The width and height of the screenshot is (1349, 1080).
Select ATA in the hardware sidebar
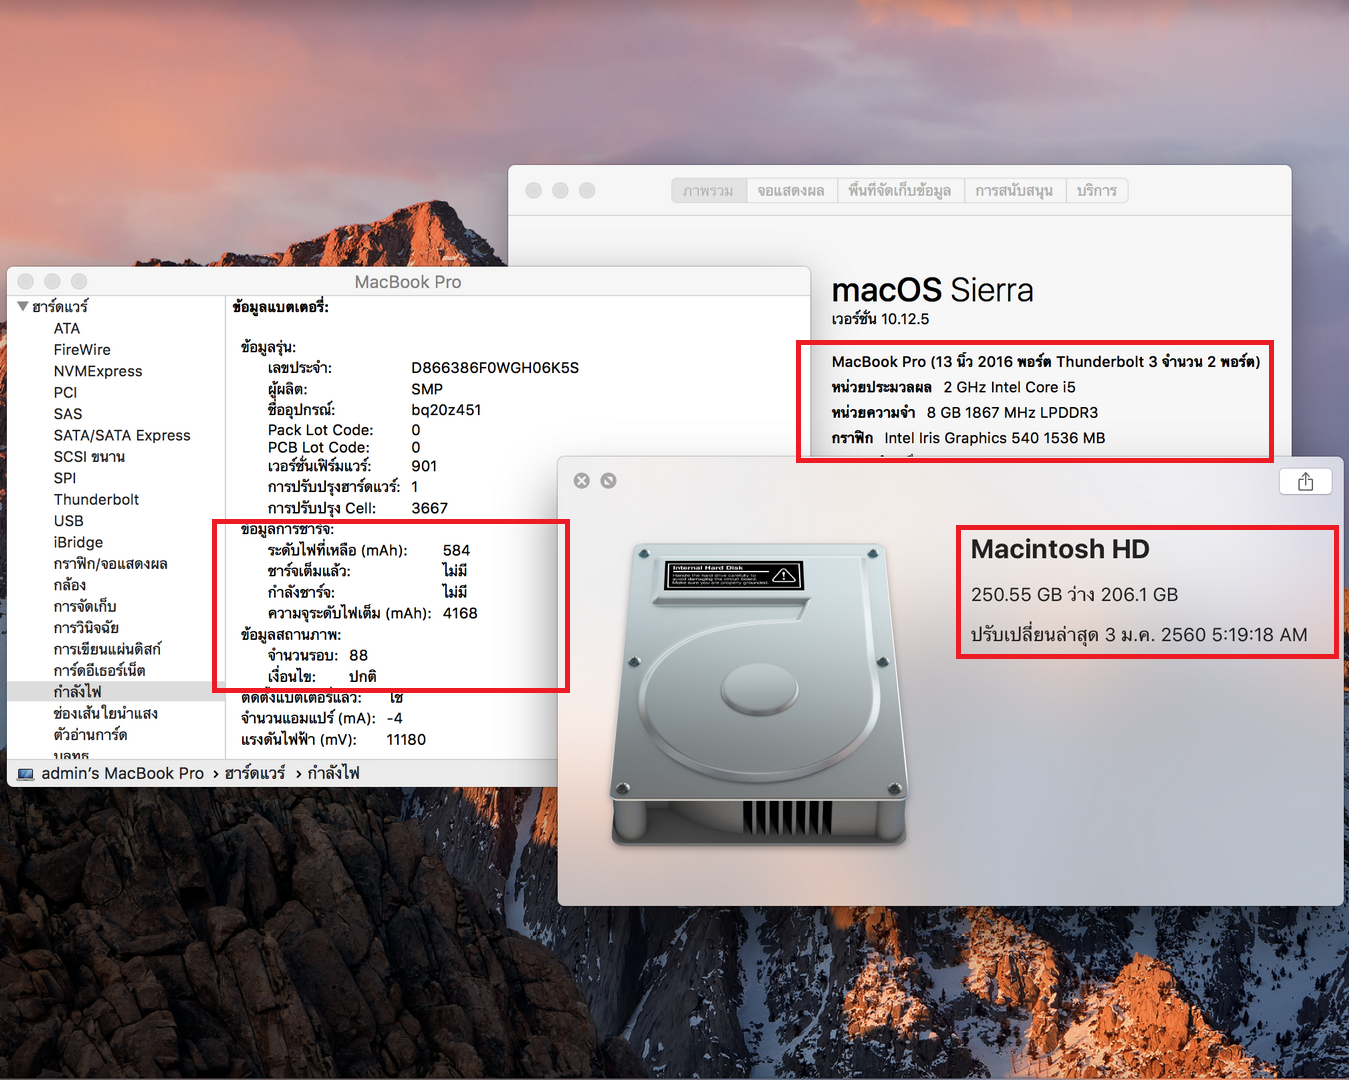[x=67, y=328]
